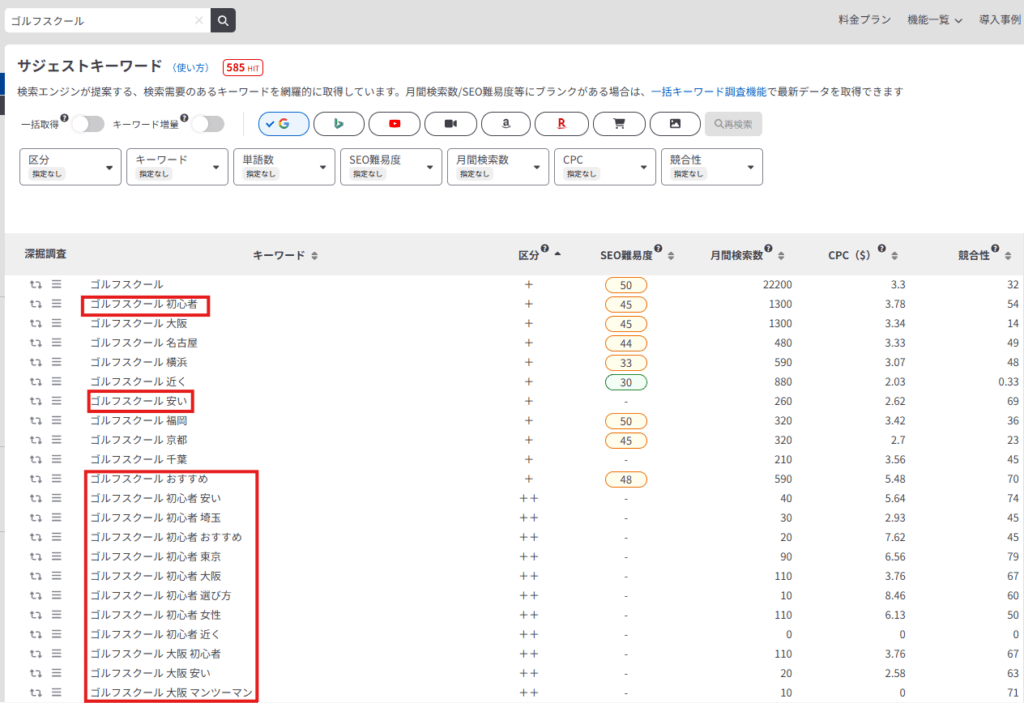Image resolution: width=1024 pixels, height=703 pixels.
Task: Click deep-dive refresh icon for ゴルフスクール 大阪 row
Action: click(x=36, y=324)
